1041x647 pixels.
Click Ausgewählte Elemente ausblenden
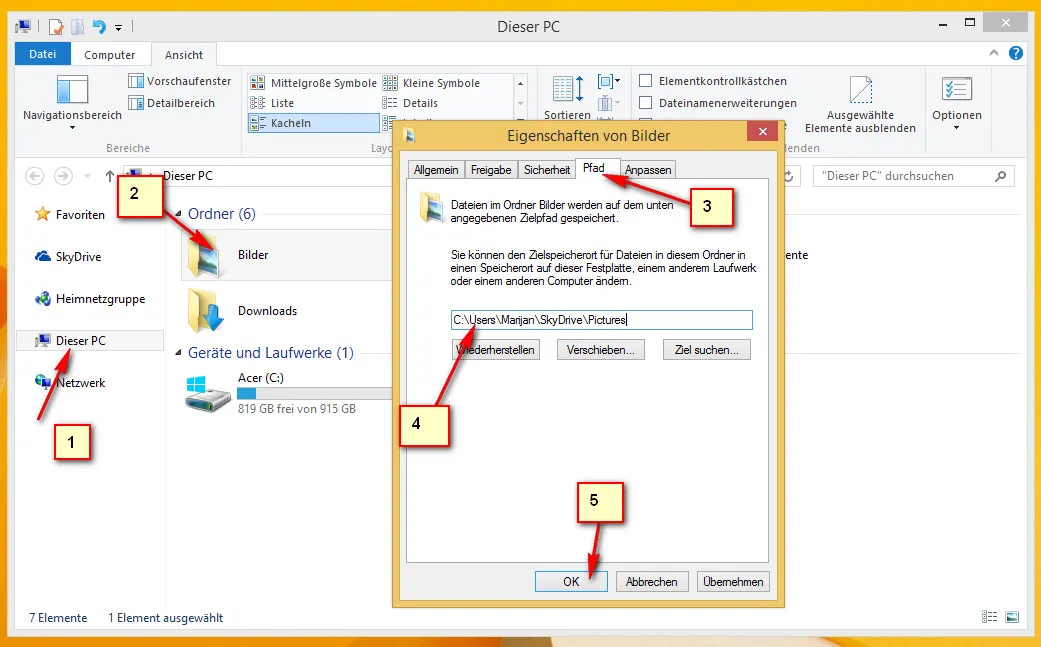pos(860,104)
